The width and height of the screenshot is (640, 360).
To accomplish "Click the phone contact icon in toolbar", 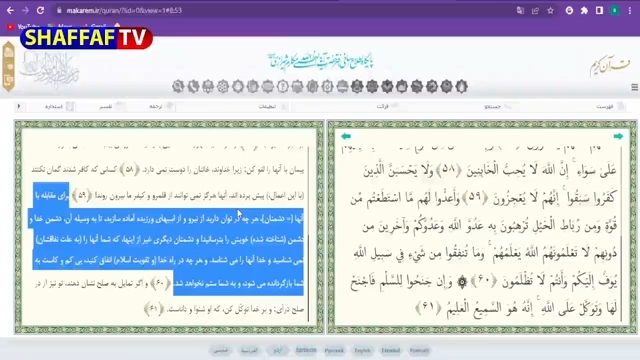I will click(193, 87).
